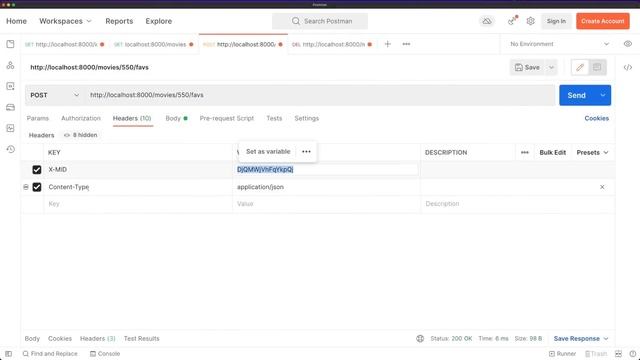Open the Pre-request Script tab
The image size is (640, 360).
click(227, 118)
